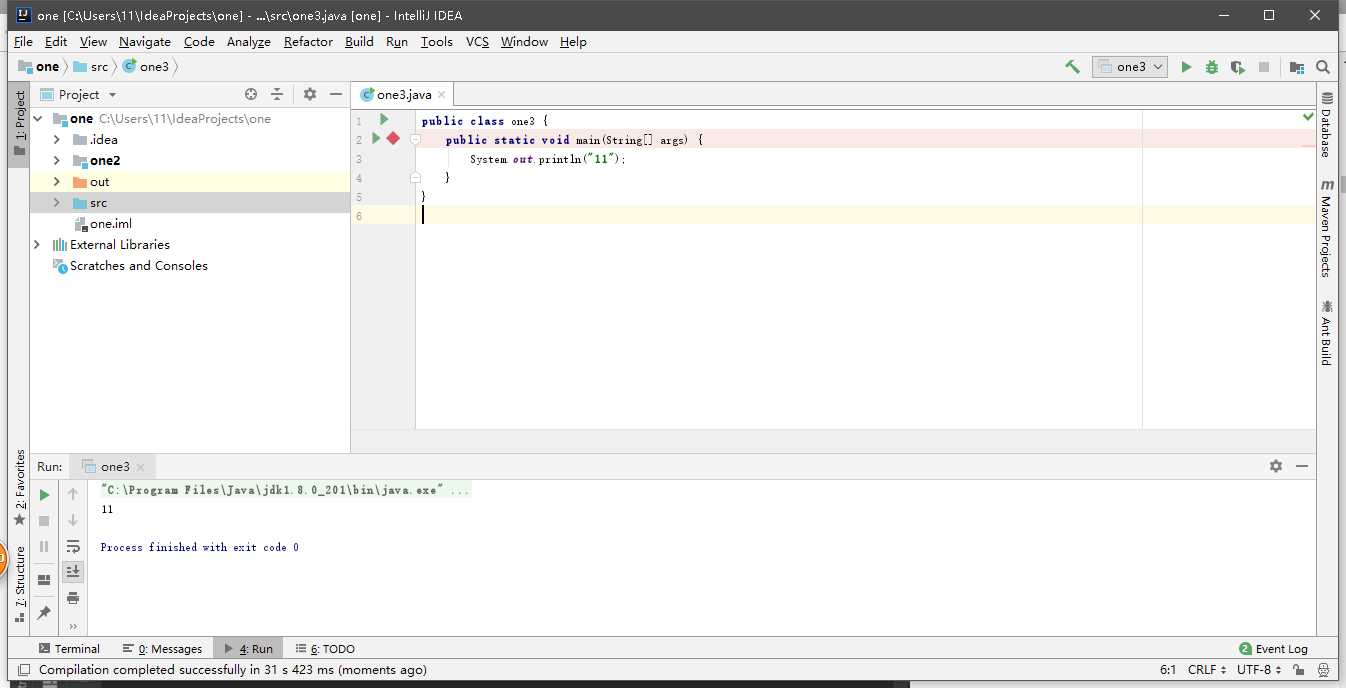Rerun one3 in the Run panel
The image size is (1346, 688).
(44, 494)
